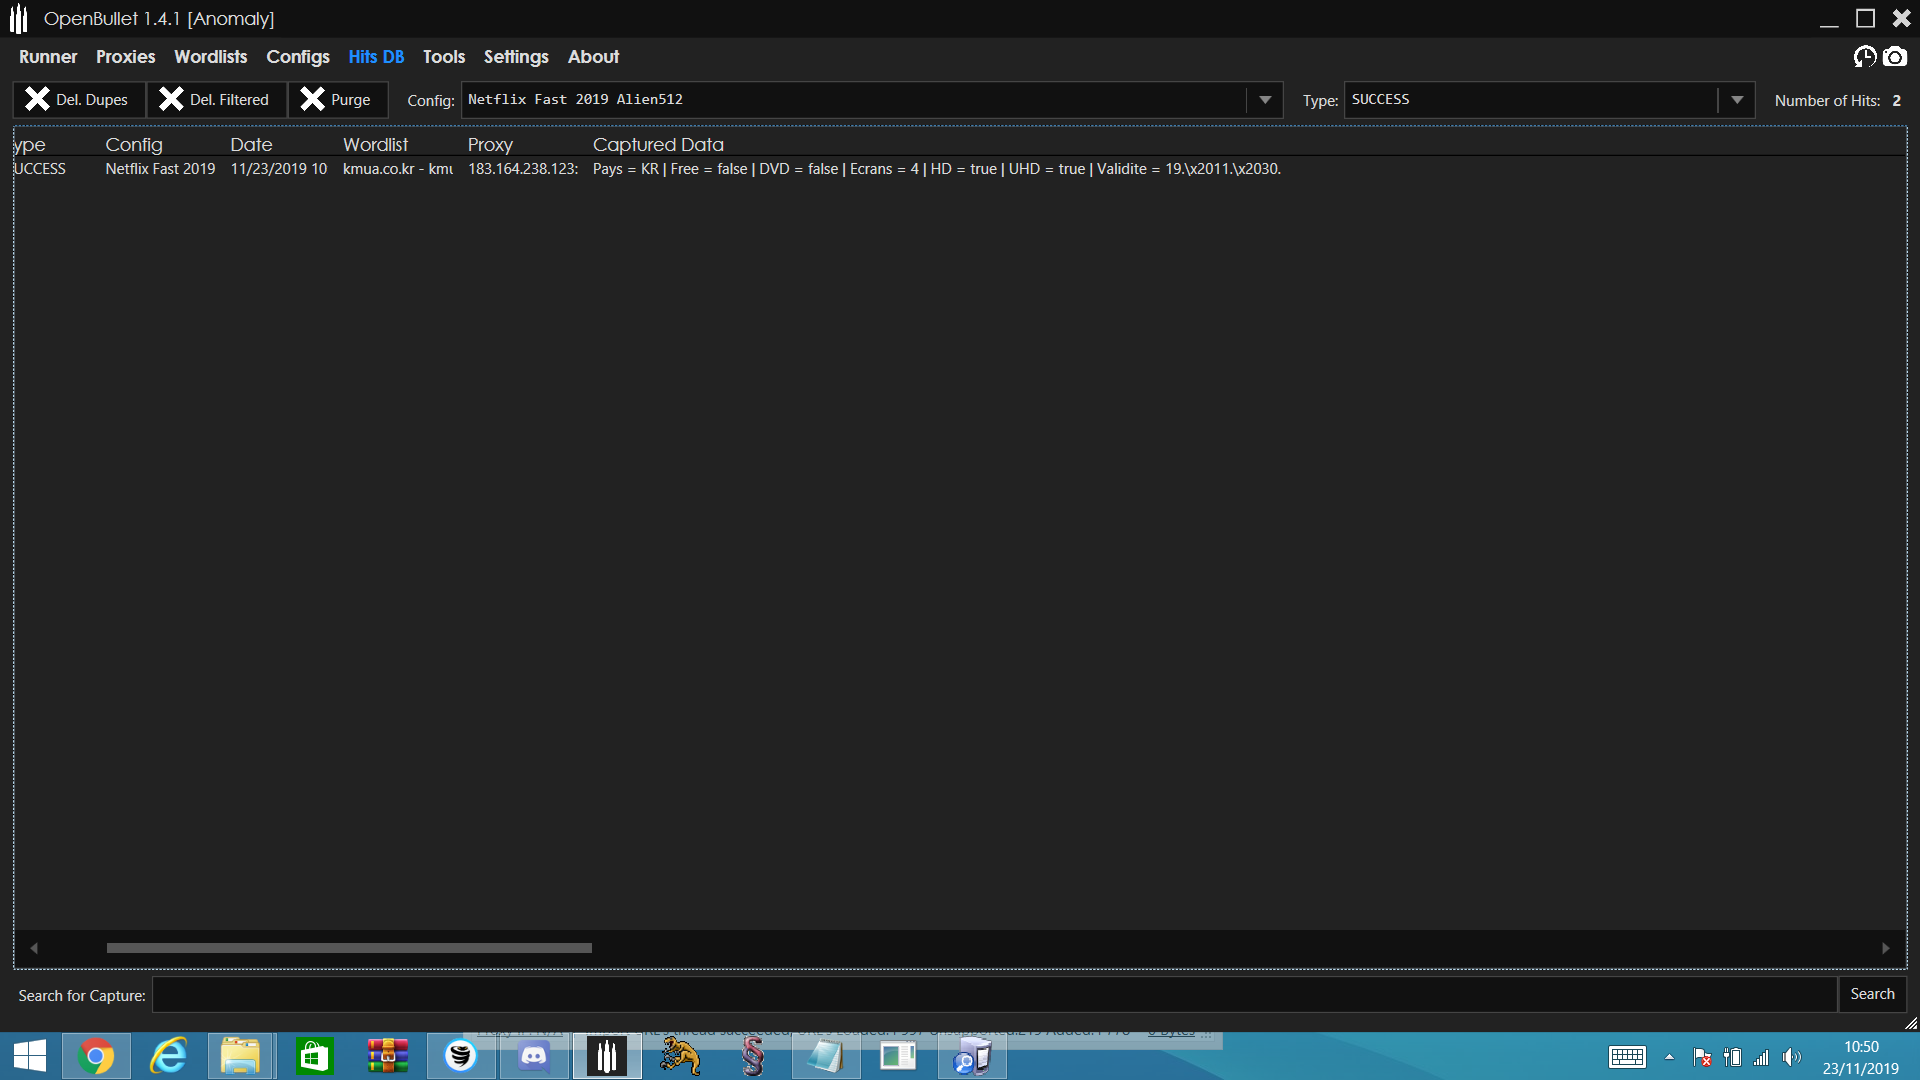Click the Search button

coord(1872,994)
